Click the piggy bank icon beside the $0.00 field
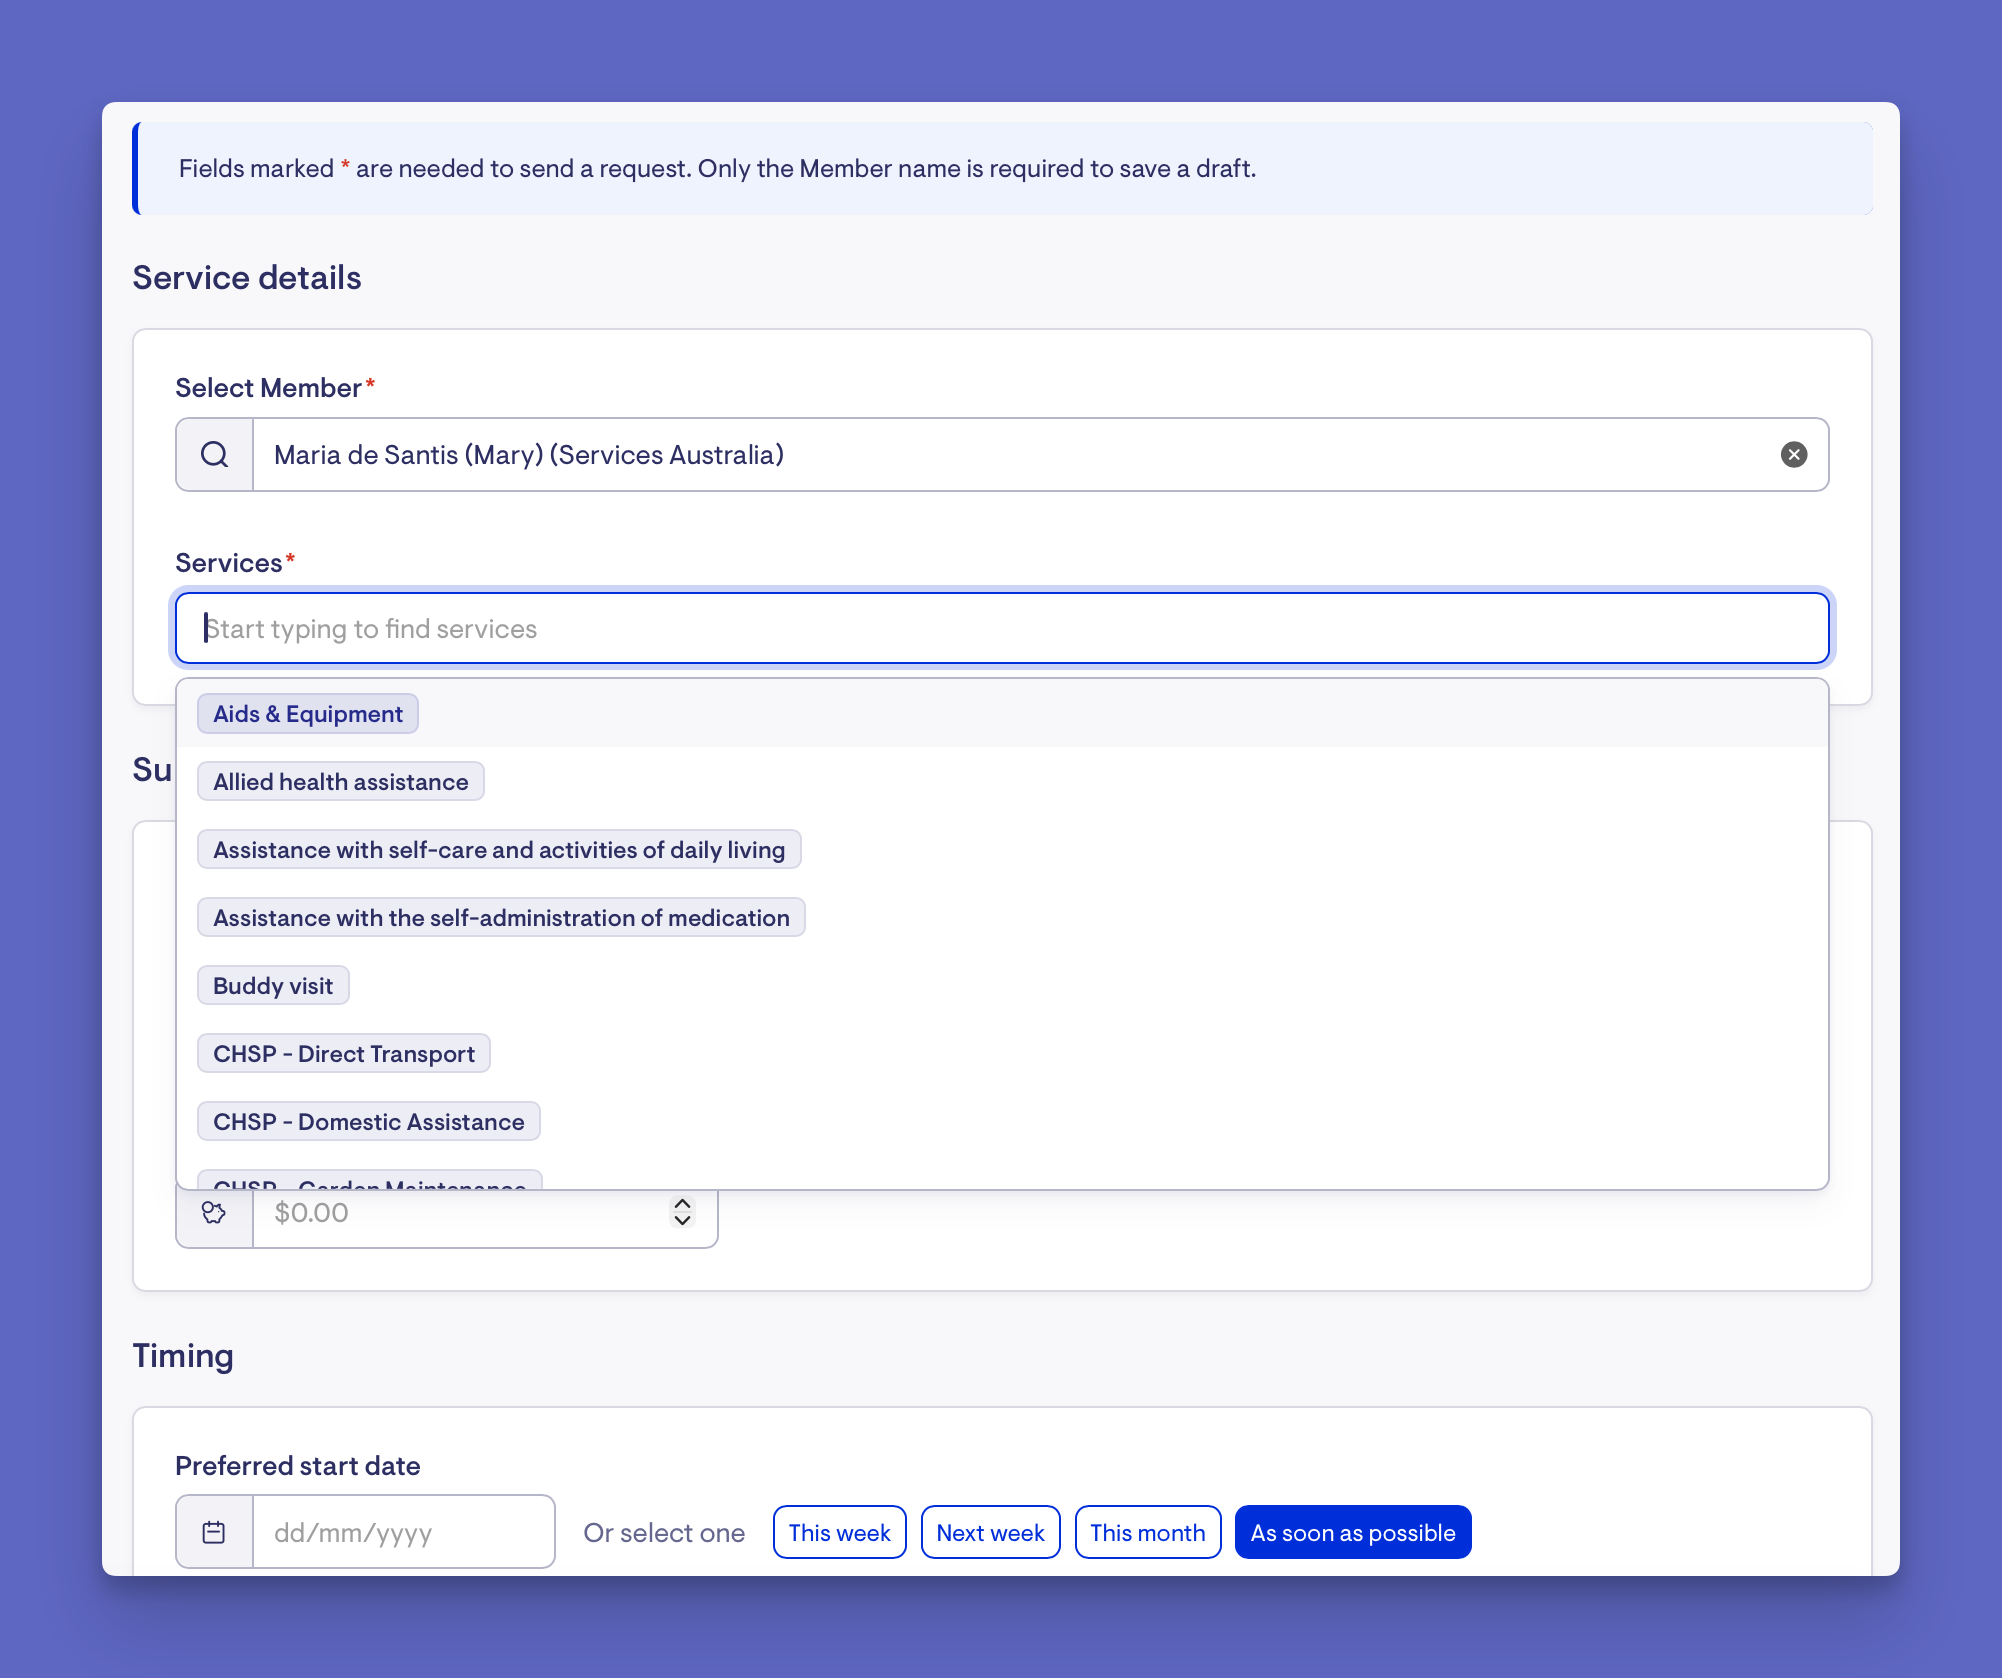The width and height of the screenshot is (2002, 1678). pyautogui.click(x=214, y=1213)
